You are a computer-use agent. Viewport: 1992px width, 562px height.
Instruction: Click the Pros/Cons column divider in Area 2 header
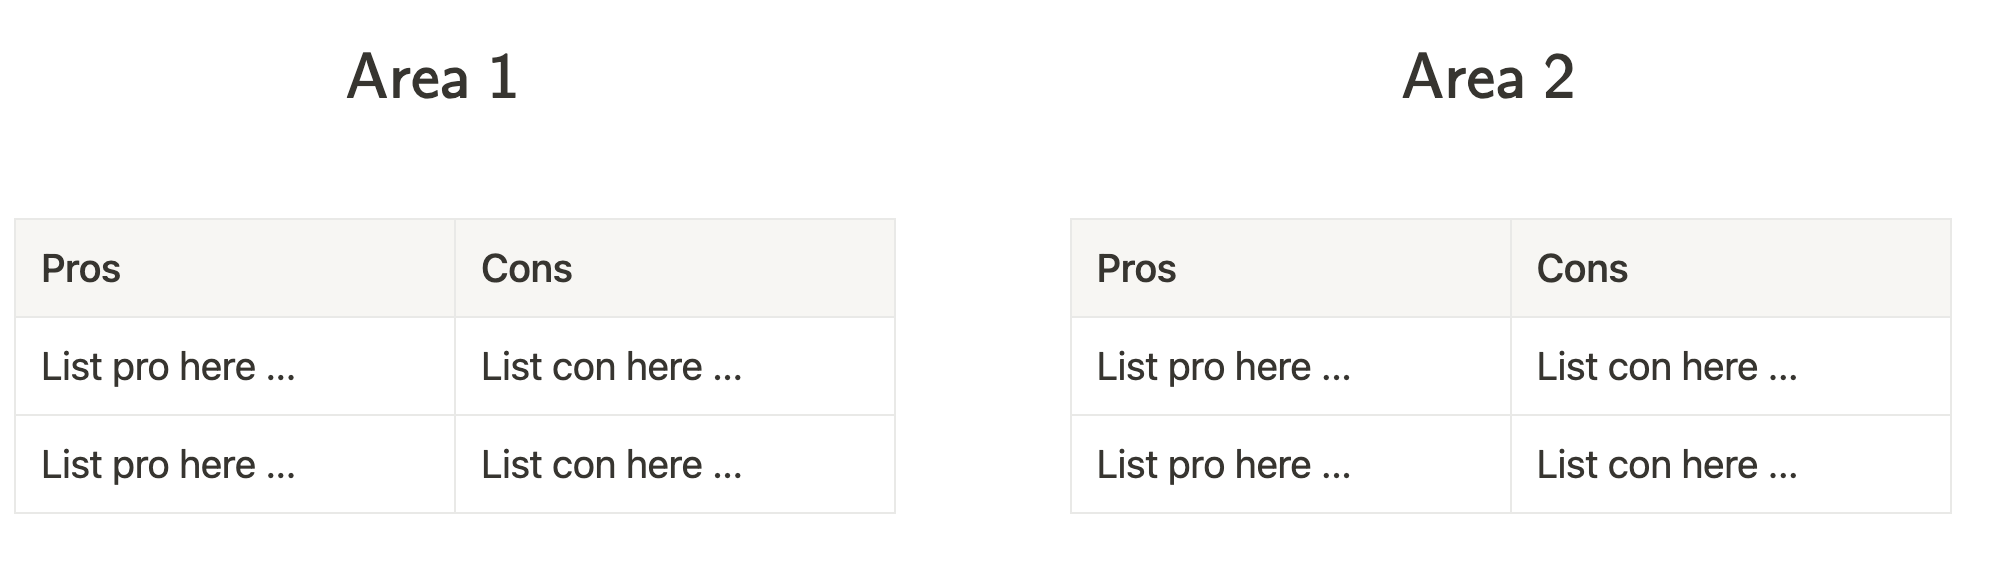coord(1511,268)
